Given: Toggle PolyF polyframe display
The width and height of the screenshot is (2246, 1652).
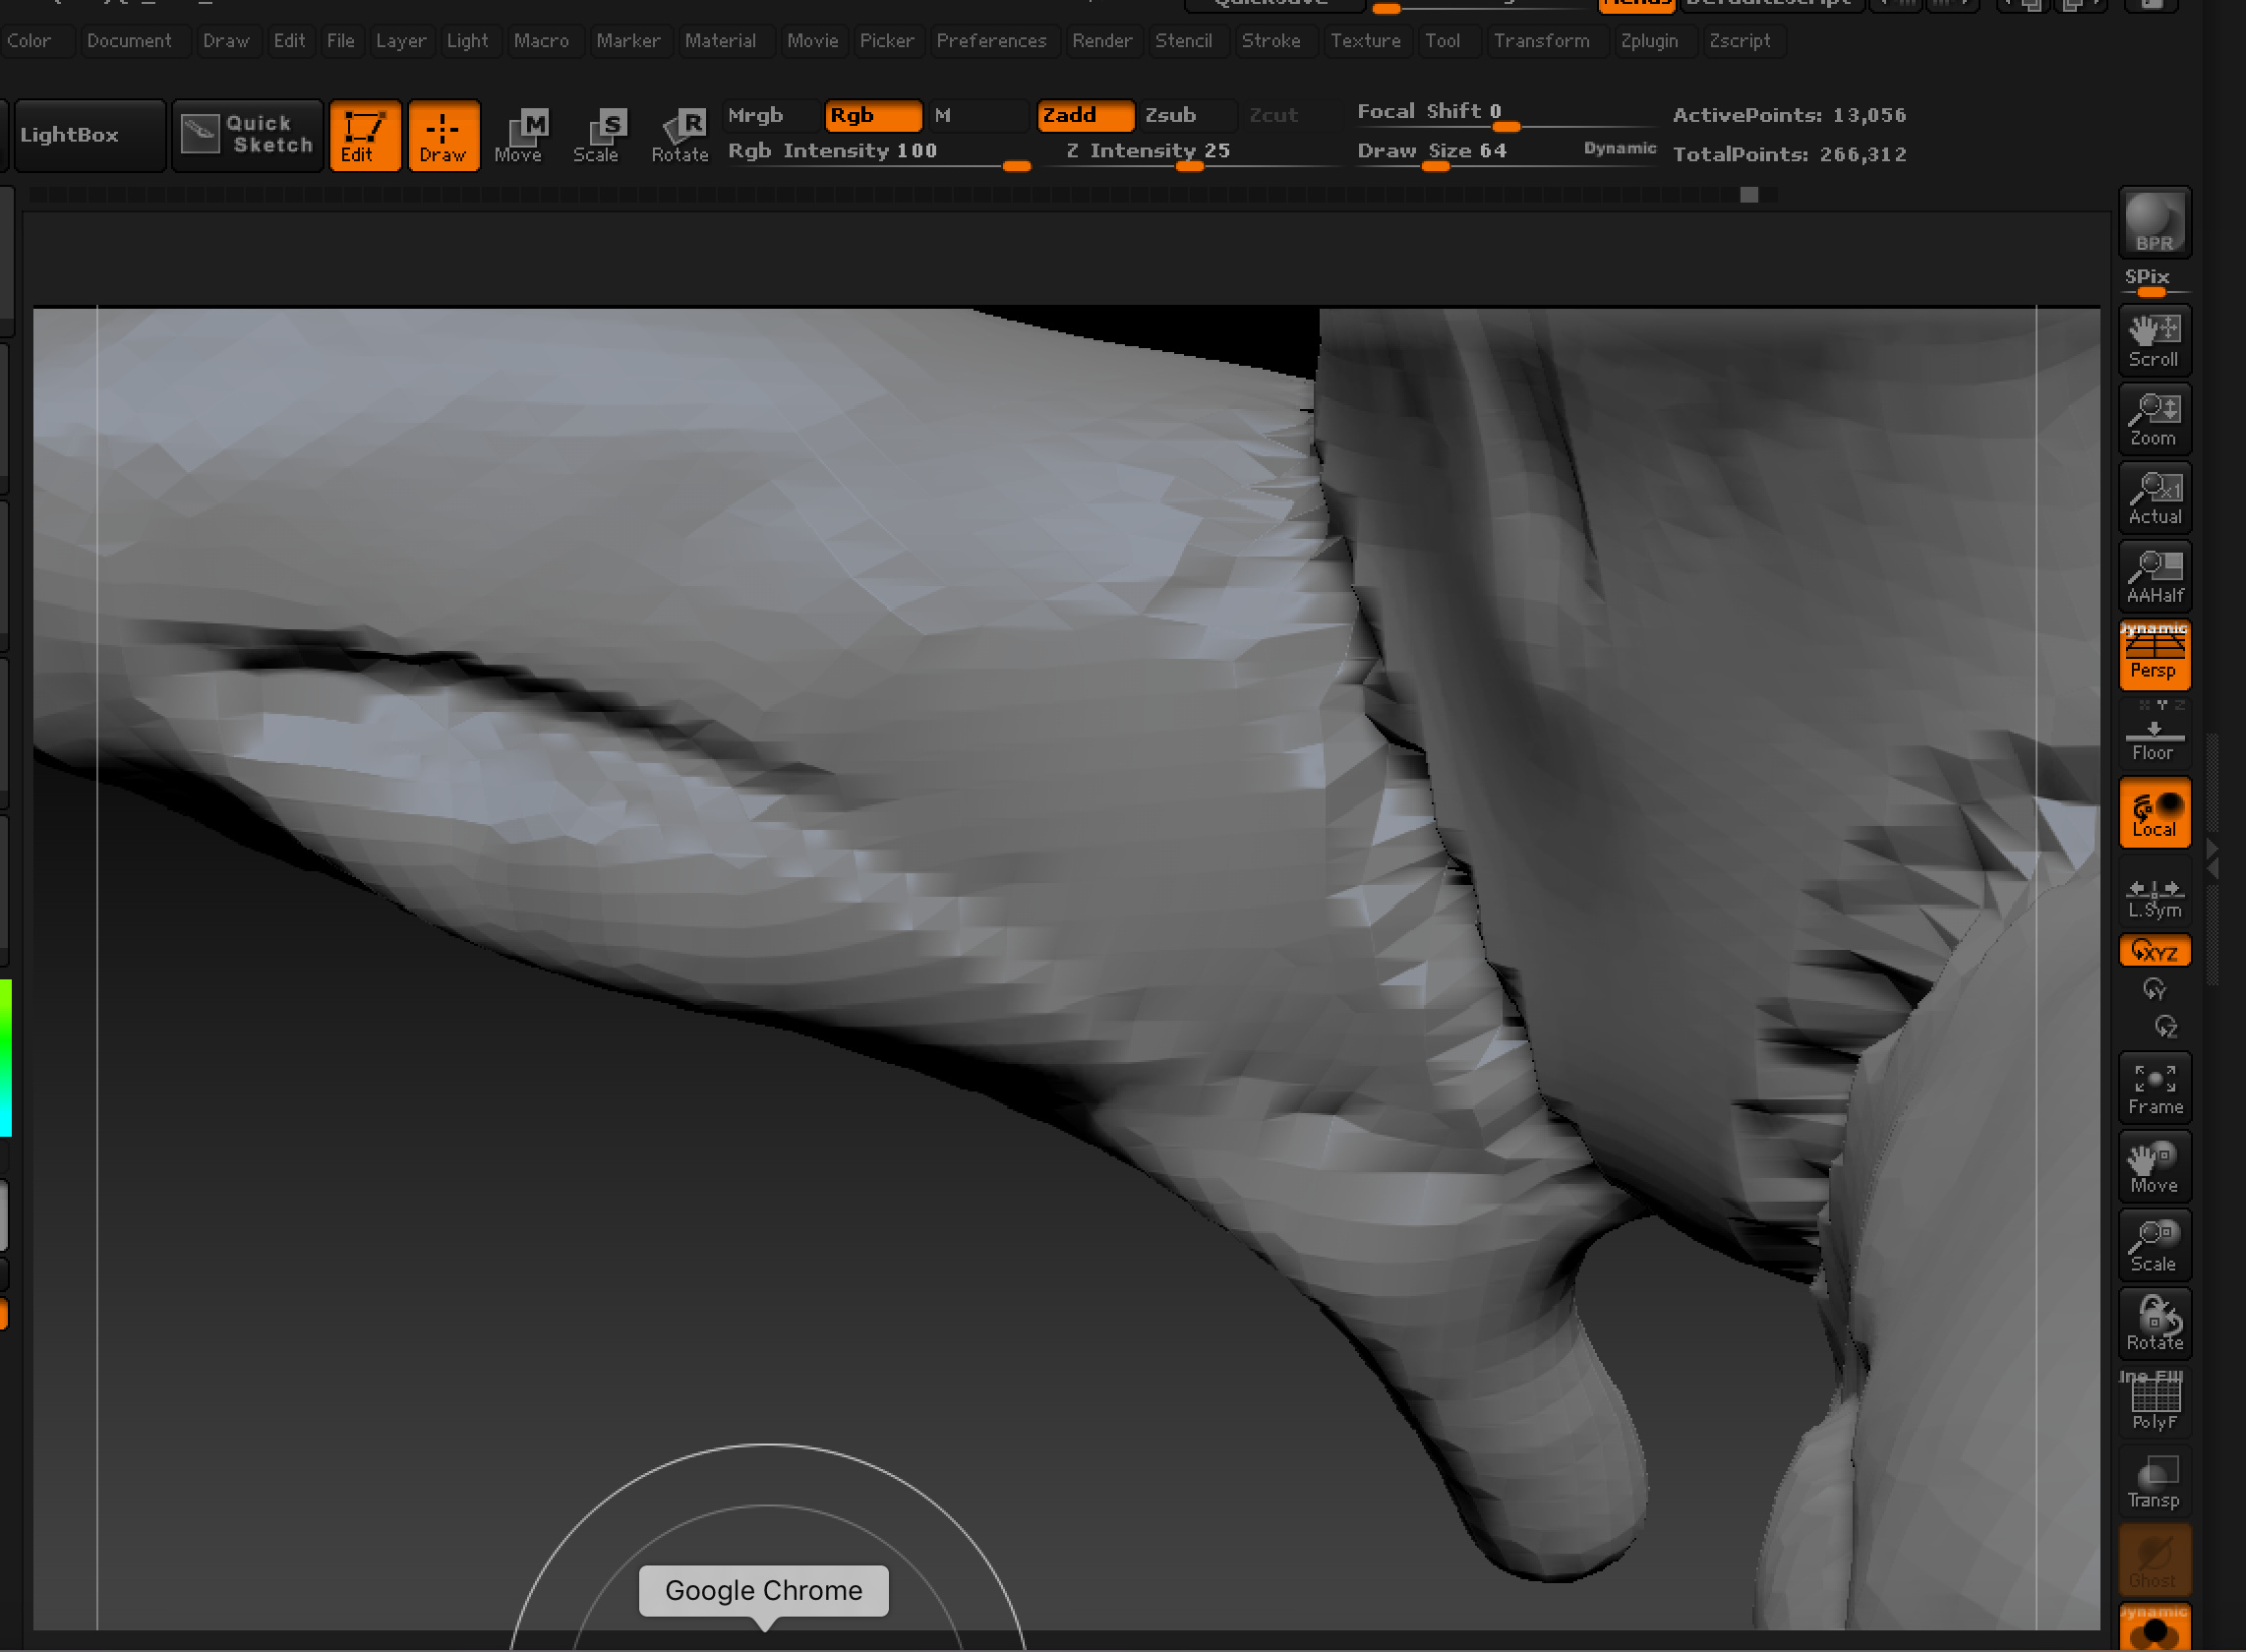Looking at the screenshot, I should (2154, 1403).
